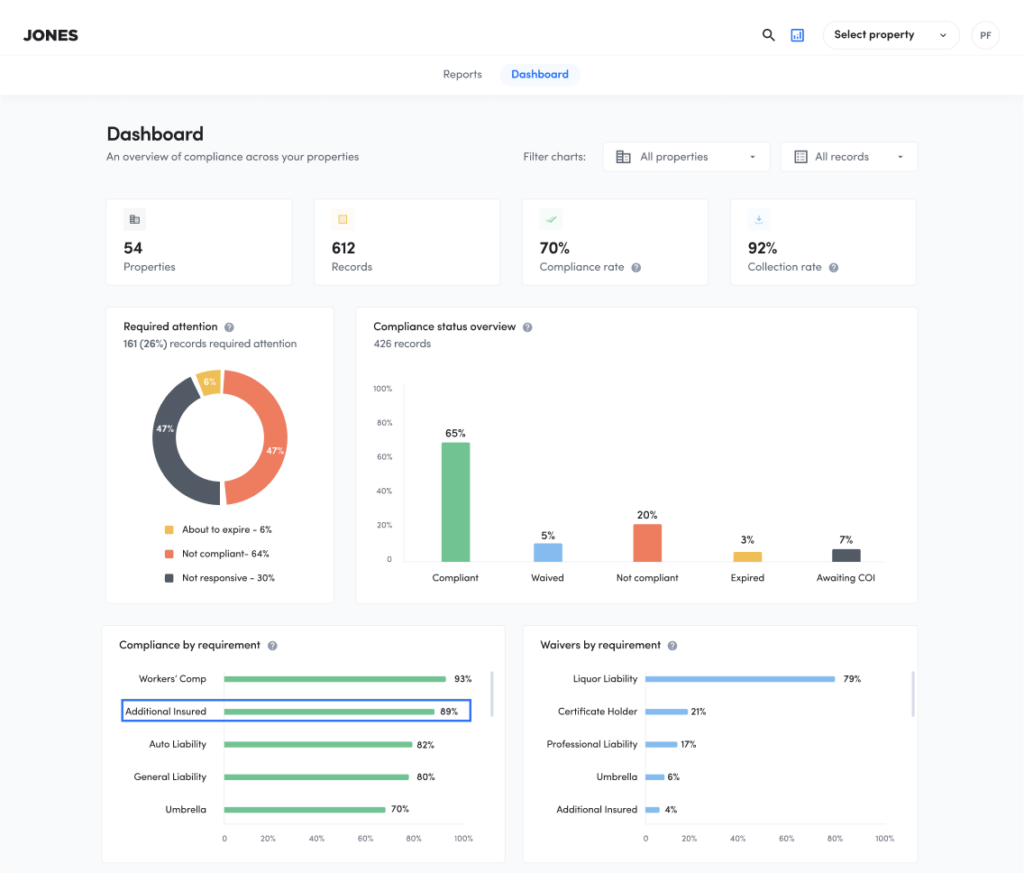Click the Workers' Comp 93% bar
1024x873 pixels.
pyautogui.click(x=334, y=679)
